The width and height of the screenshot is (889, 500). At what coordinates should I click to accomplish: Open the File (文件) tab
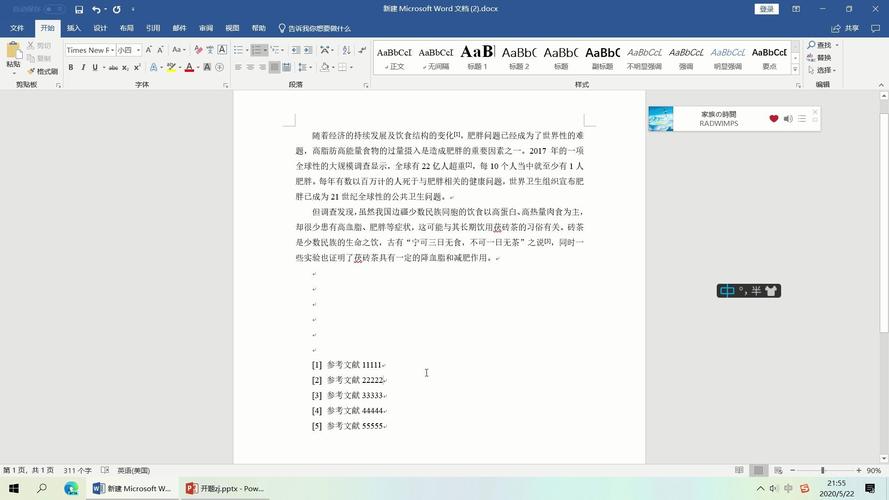(x=17, y=28)
